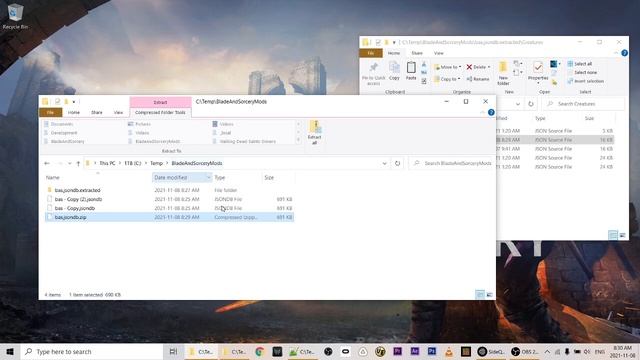Switch to Share tab in back window
Screen dimensions: 640x360
pos(417,53)
